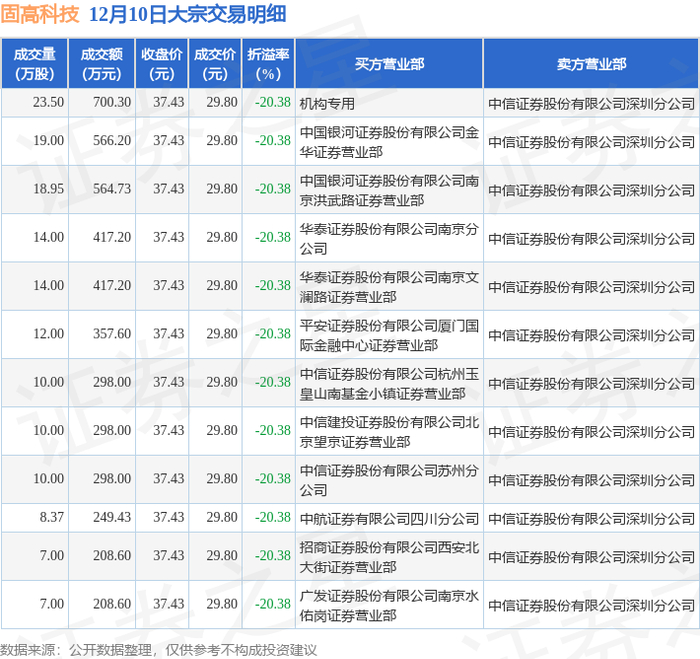Click buyer 华泰证券股份有限公司南京分公司
This screenshot has height=659, width=700.
(389, 238)
